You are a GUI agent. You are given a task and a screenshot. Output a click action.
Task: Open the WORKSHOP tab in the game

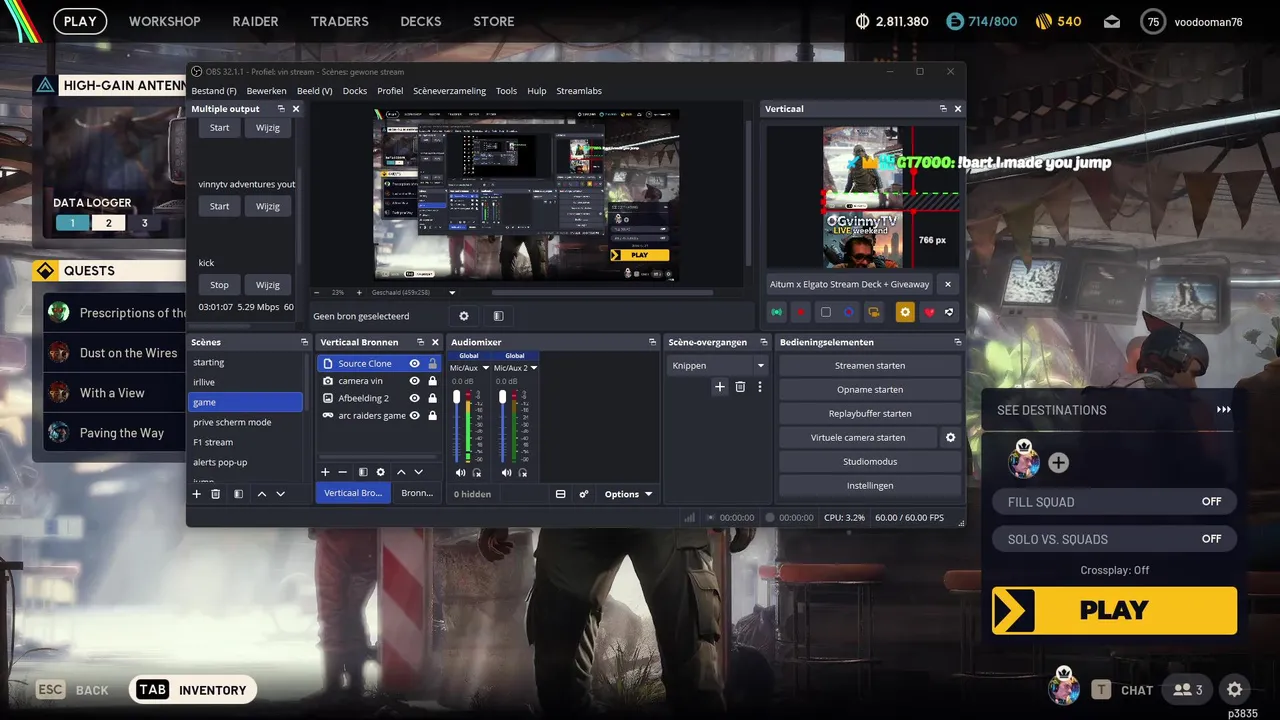click(x=164, y=21)
